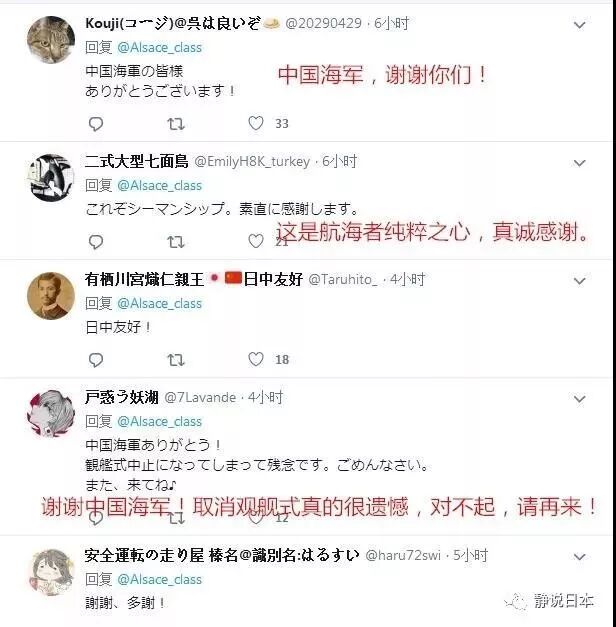Viewport: 616px width, 627px height.
Task: Reply to the 日中友好! tweet
Action: point(96,360)
